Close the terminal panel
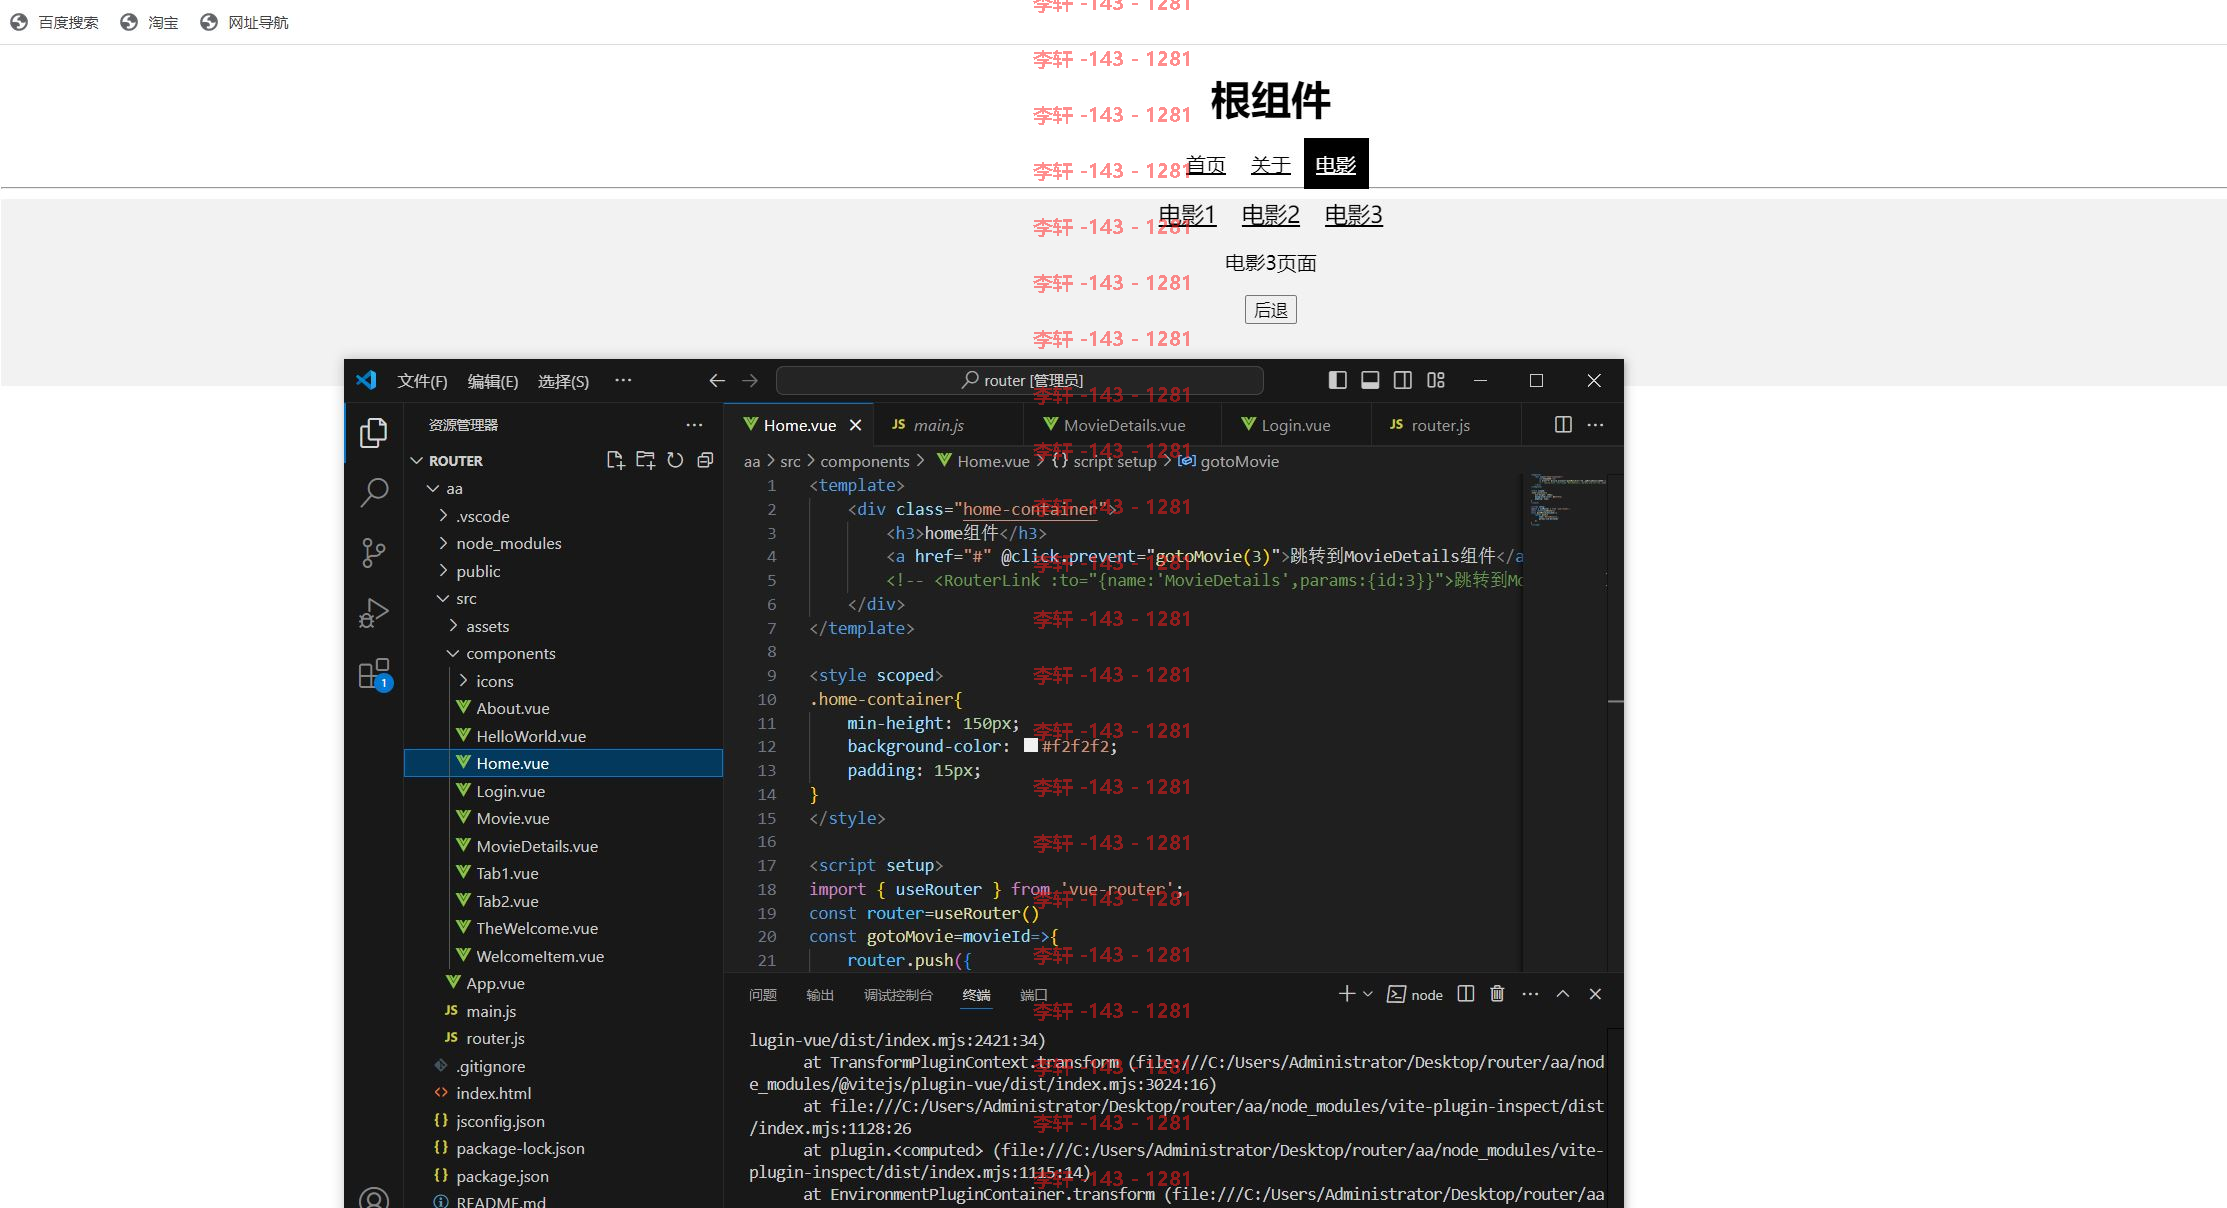 pos(1595,994)
